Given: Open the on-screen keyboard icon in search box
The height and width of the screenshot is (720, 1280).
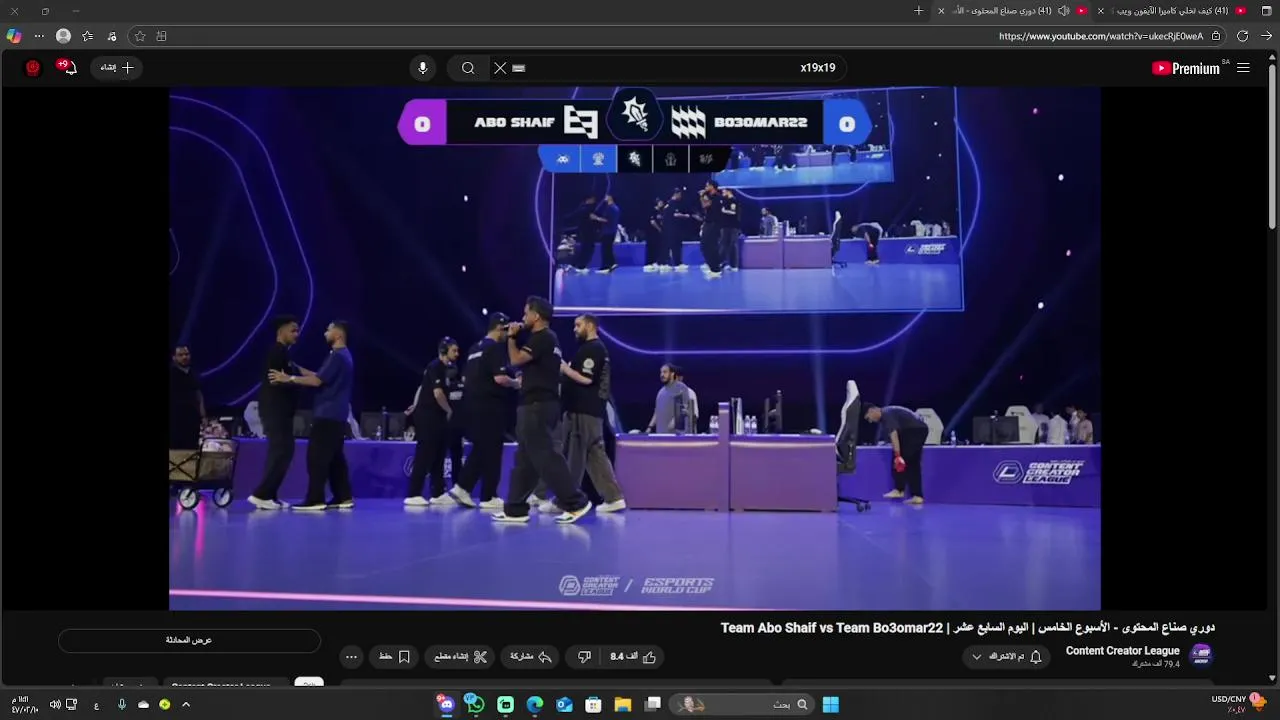Looking at the screenshot, I should point(518,68).
